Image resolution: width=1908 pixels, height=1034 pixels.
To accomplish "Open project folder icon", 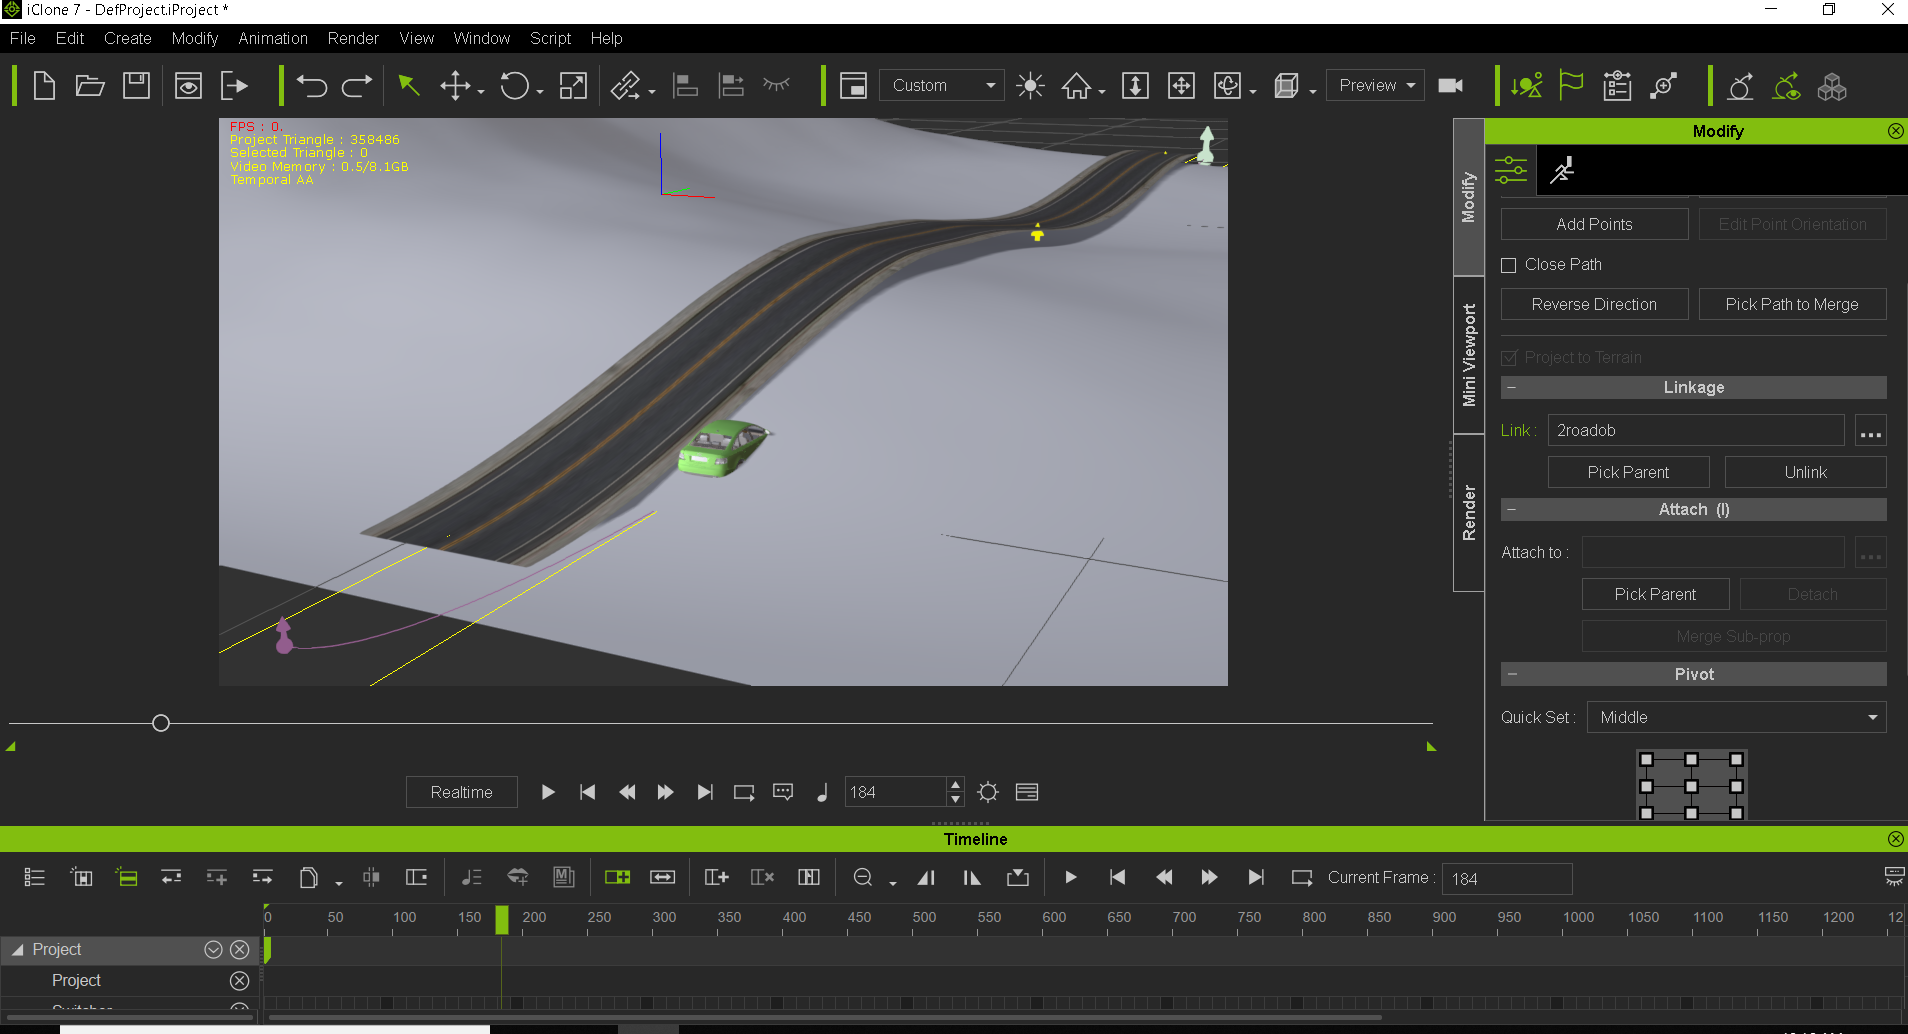I will point(90,86).
